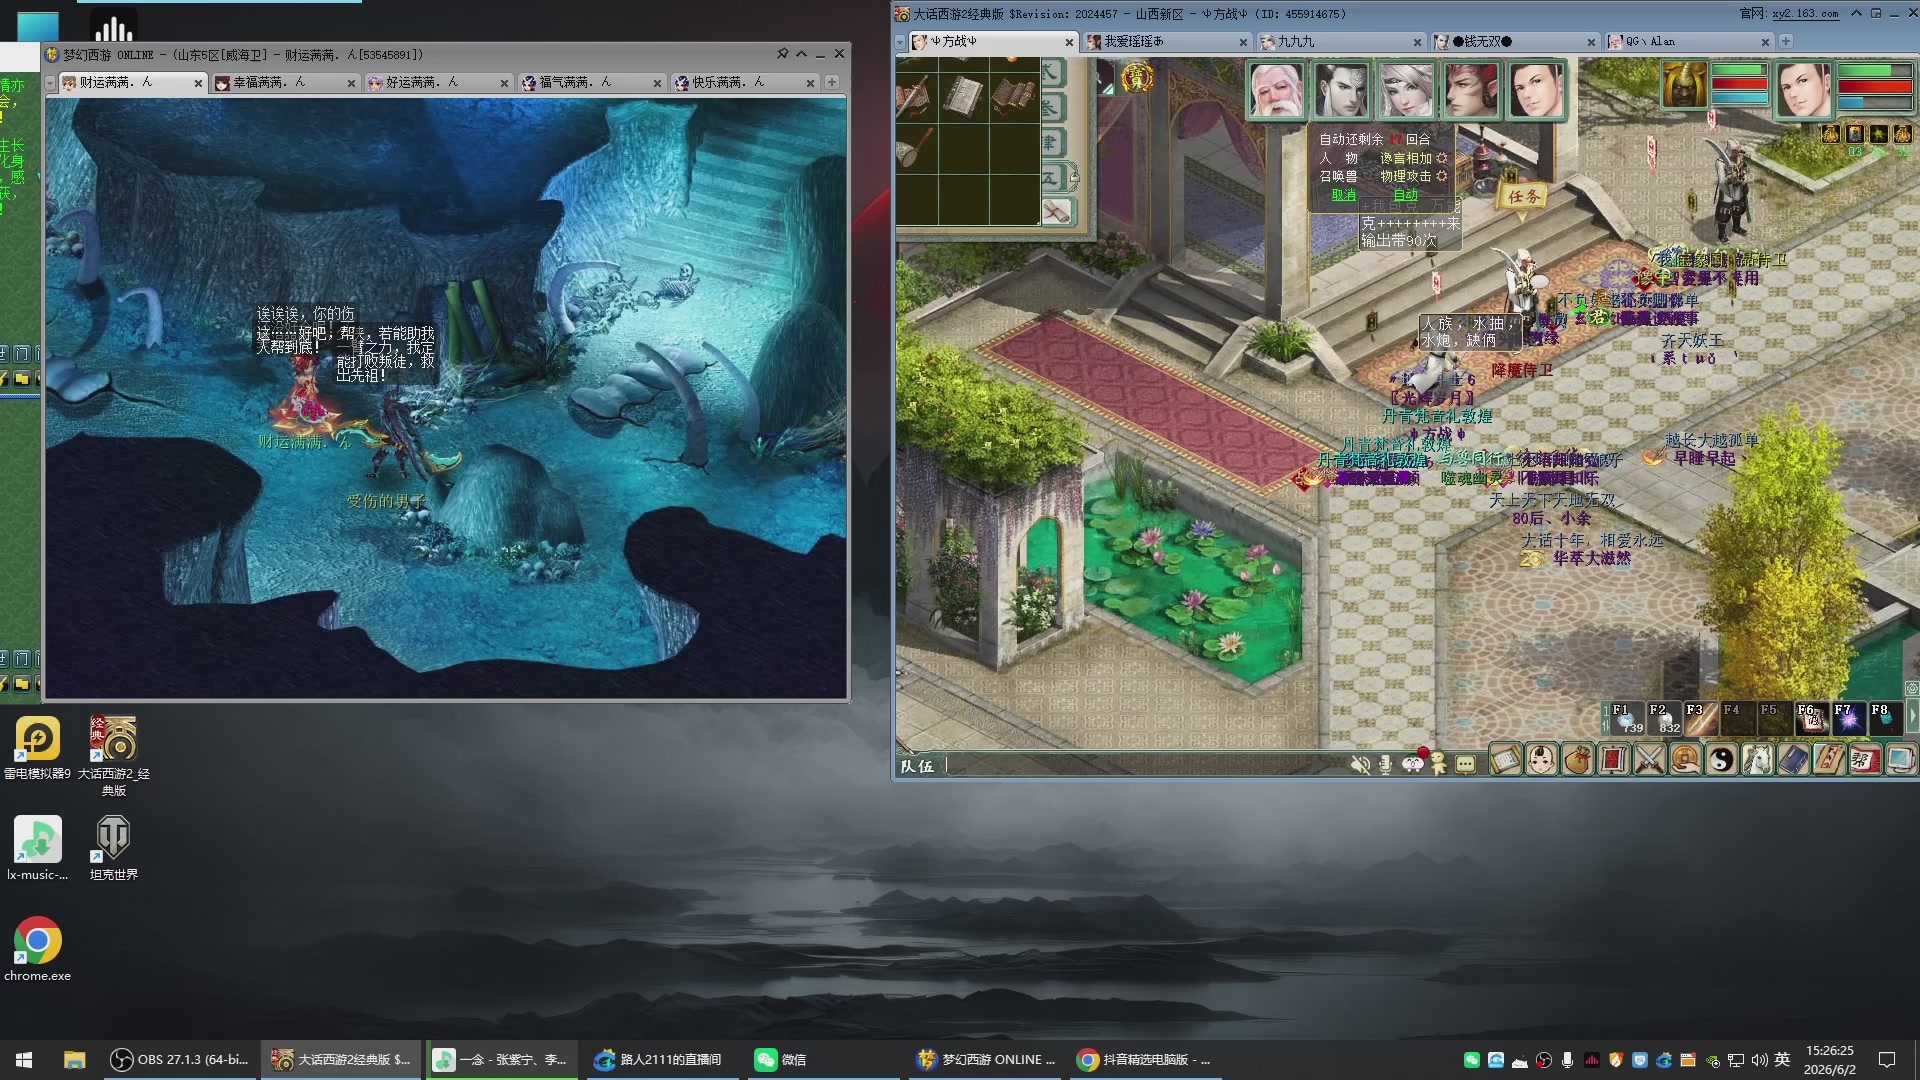The width and height of the screenshot is (1920, 1080).
Task: Select the silver-haired woman team portrait
Action: click(x=1406, y=90)
